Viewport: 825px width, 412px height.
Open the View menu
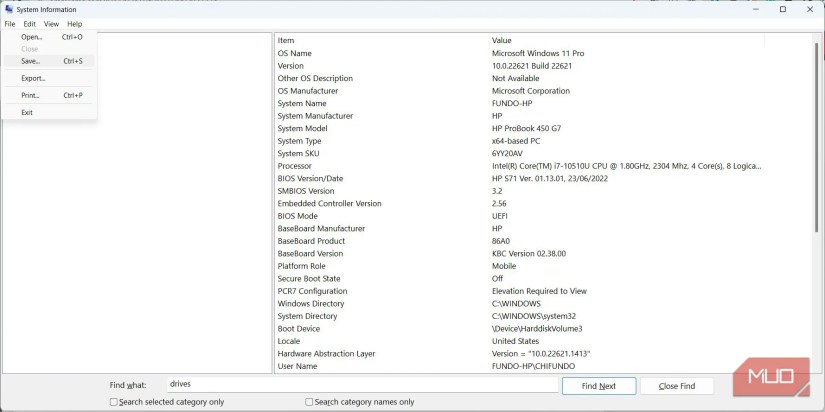52,24
